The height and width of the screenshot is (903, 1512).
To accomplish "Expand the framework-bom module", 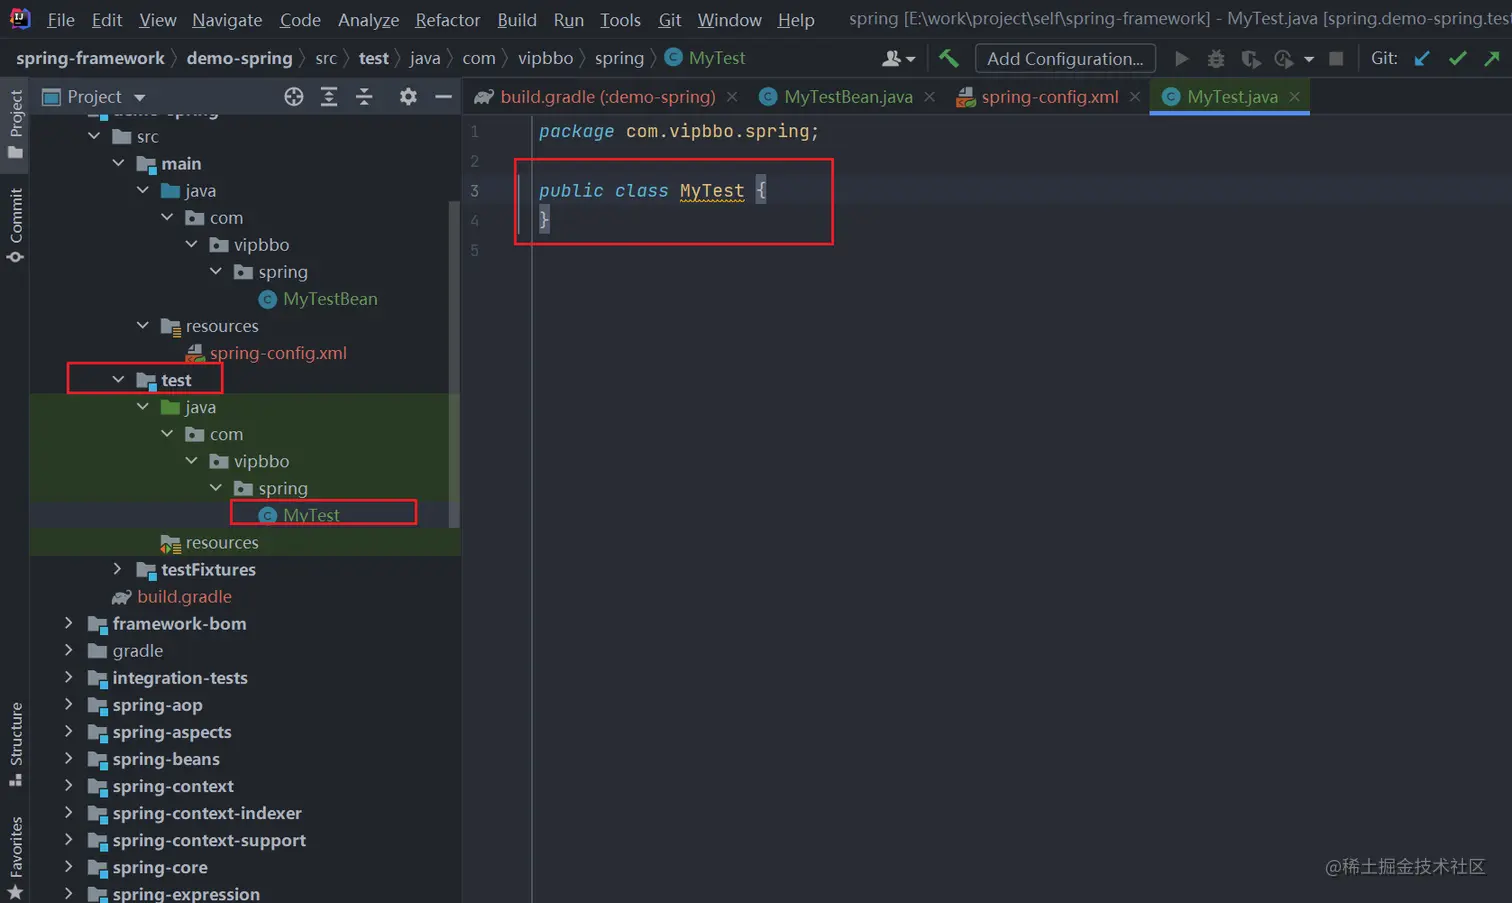I will 69,623.
